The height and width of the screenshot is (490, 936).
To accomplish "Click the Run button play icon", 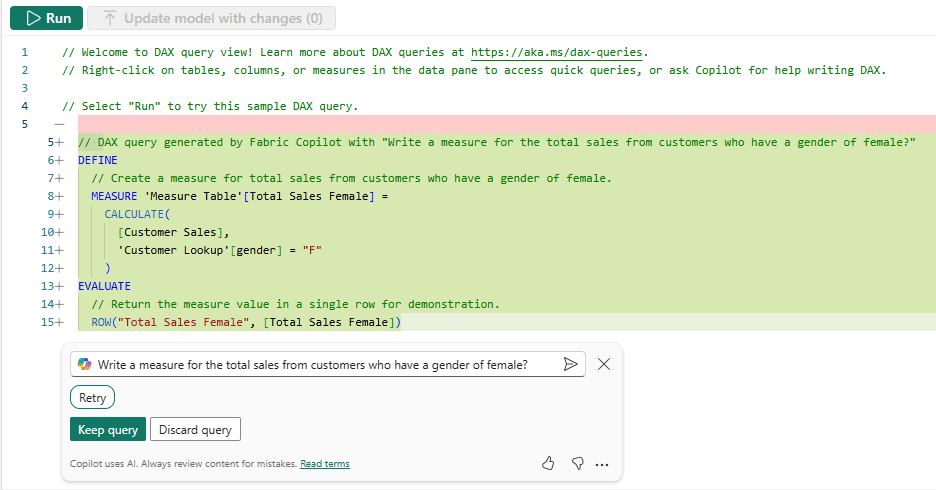I will coord(32,18).
